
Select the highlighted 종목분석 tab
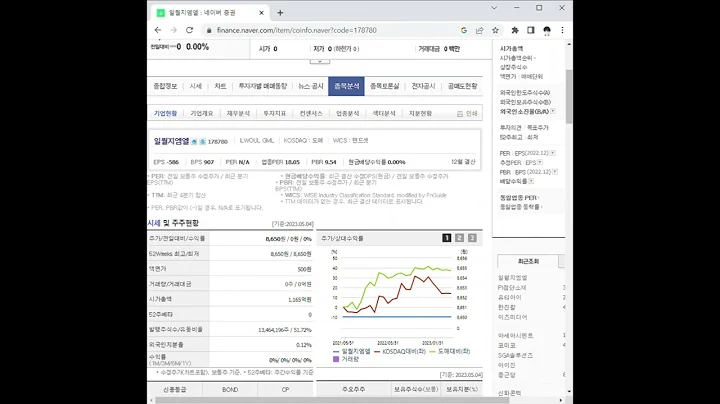pos(346,86)
